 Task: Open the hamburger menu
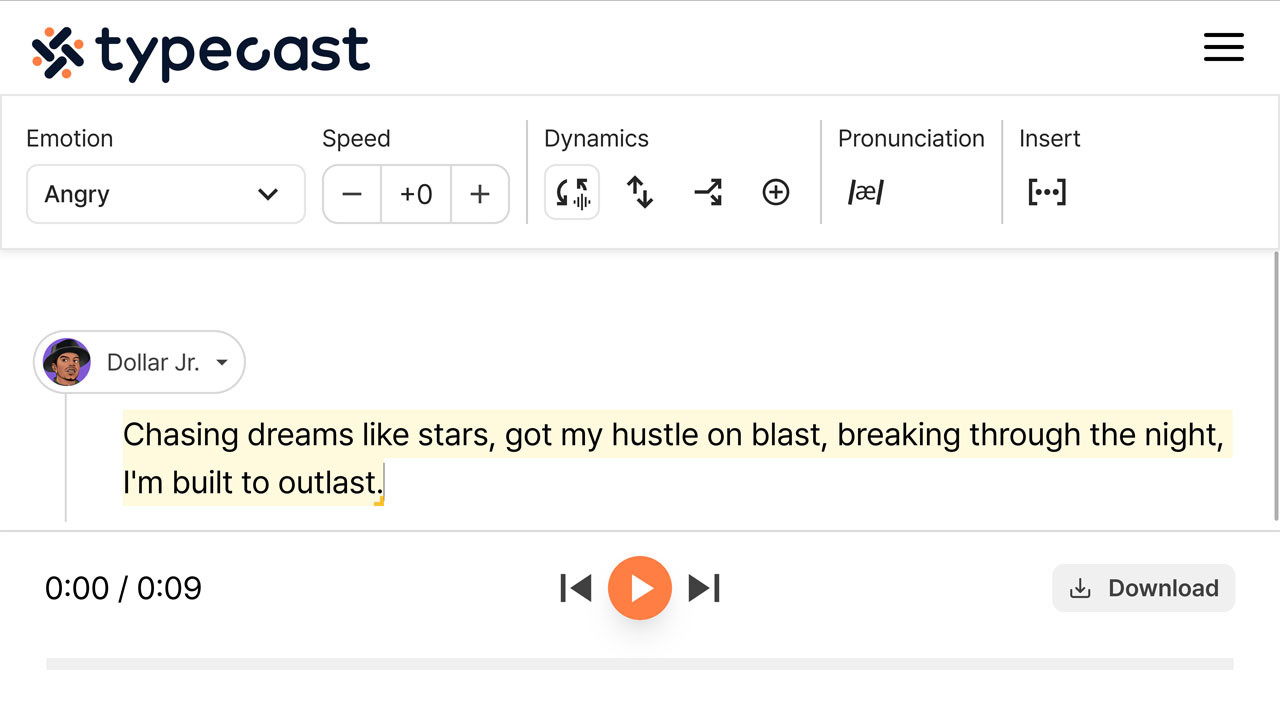tap(1224, 47)
